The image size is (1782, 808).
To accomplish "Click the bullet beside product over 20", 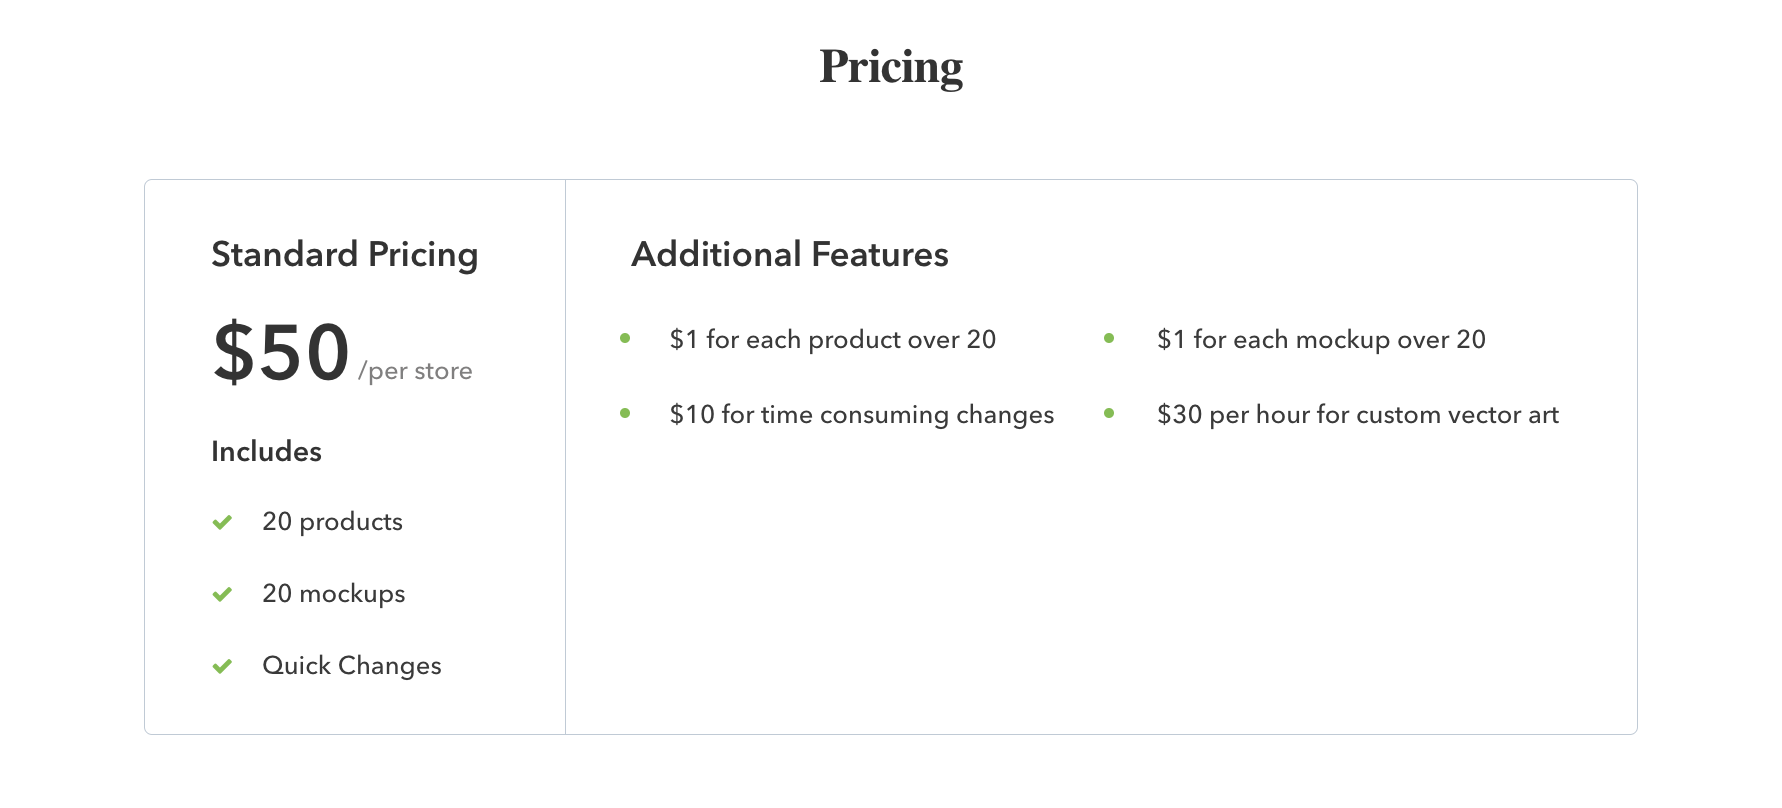I will tap(625, 338).
